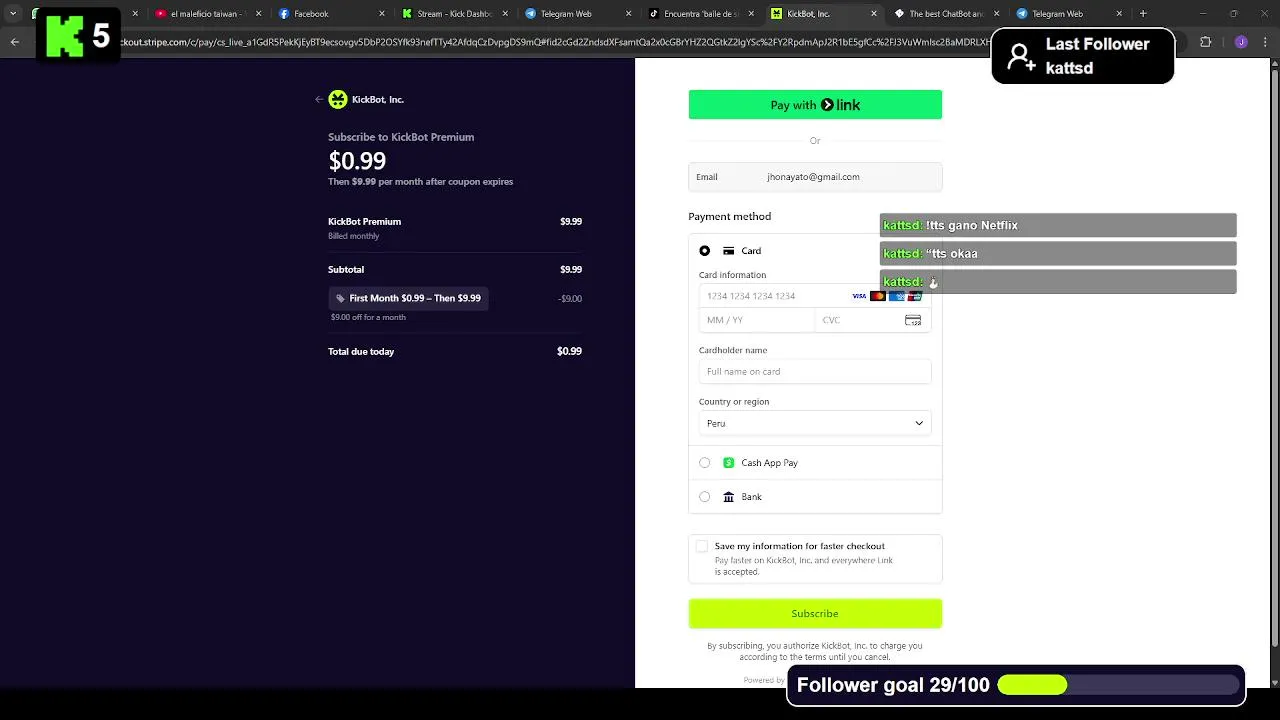Close the Facebook tab
This screenshot has width=1280, height=720.
point(381,14)
